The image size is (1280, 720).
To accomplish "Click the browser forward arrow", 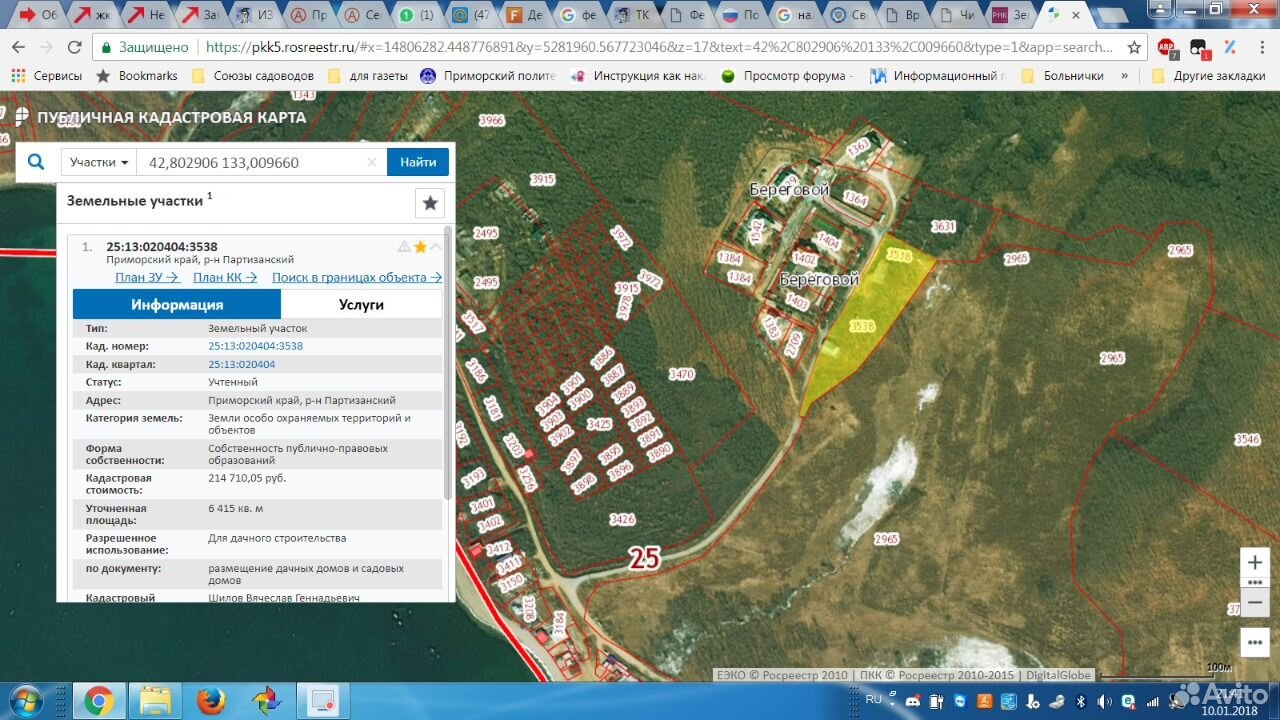I will point(46,47).
